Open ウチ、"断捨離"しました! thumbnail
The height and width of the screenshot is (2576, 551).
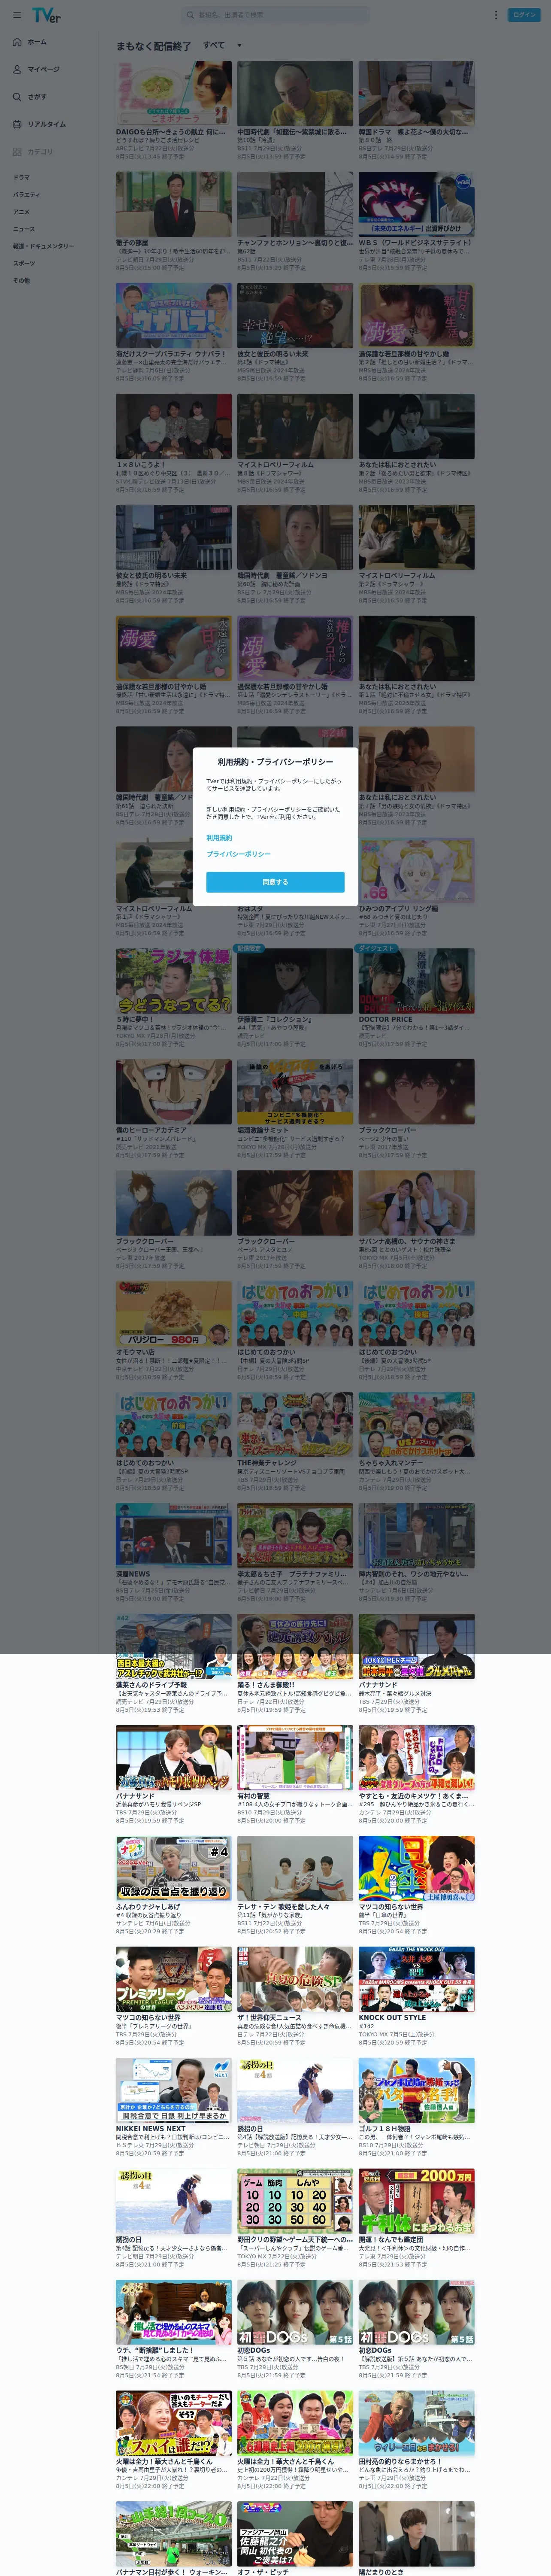click(x=174, y=2313)
